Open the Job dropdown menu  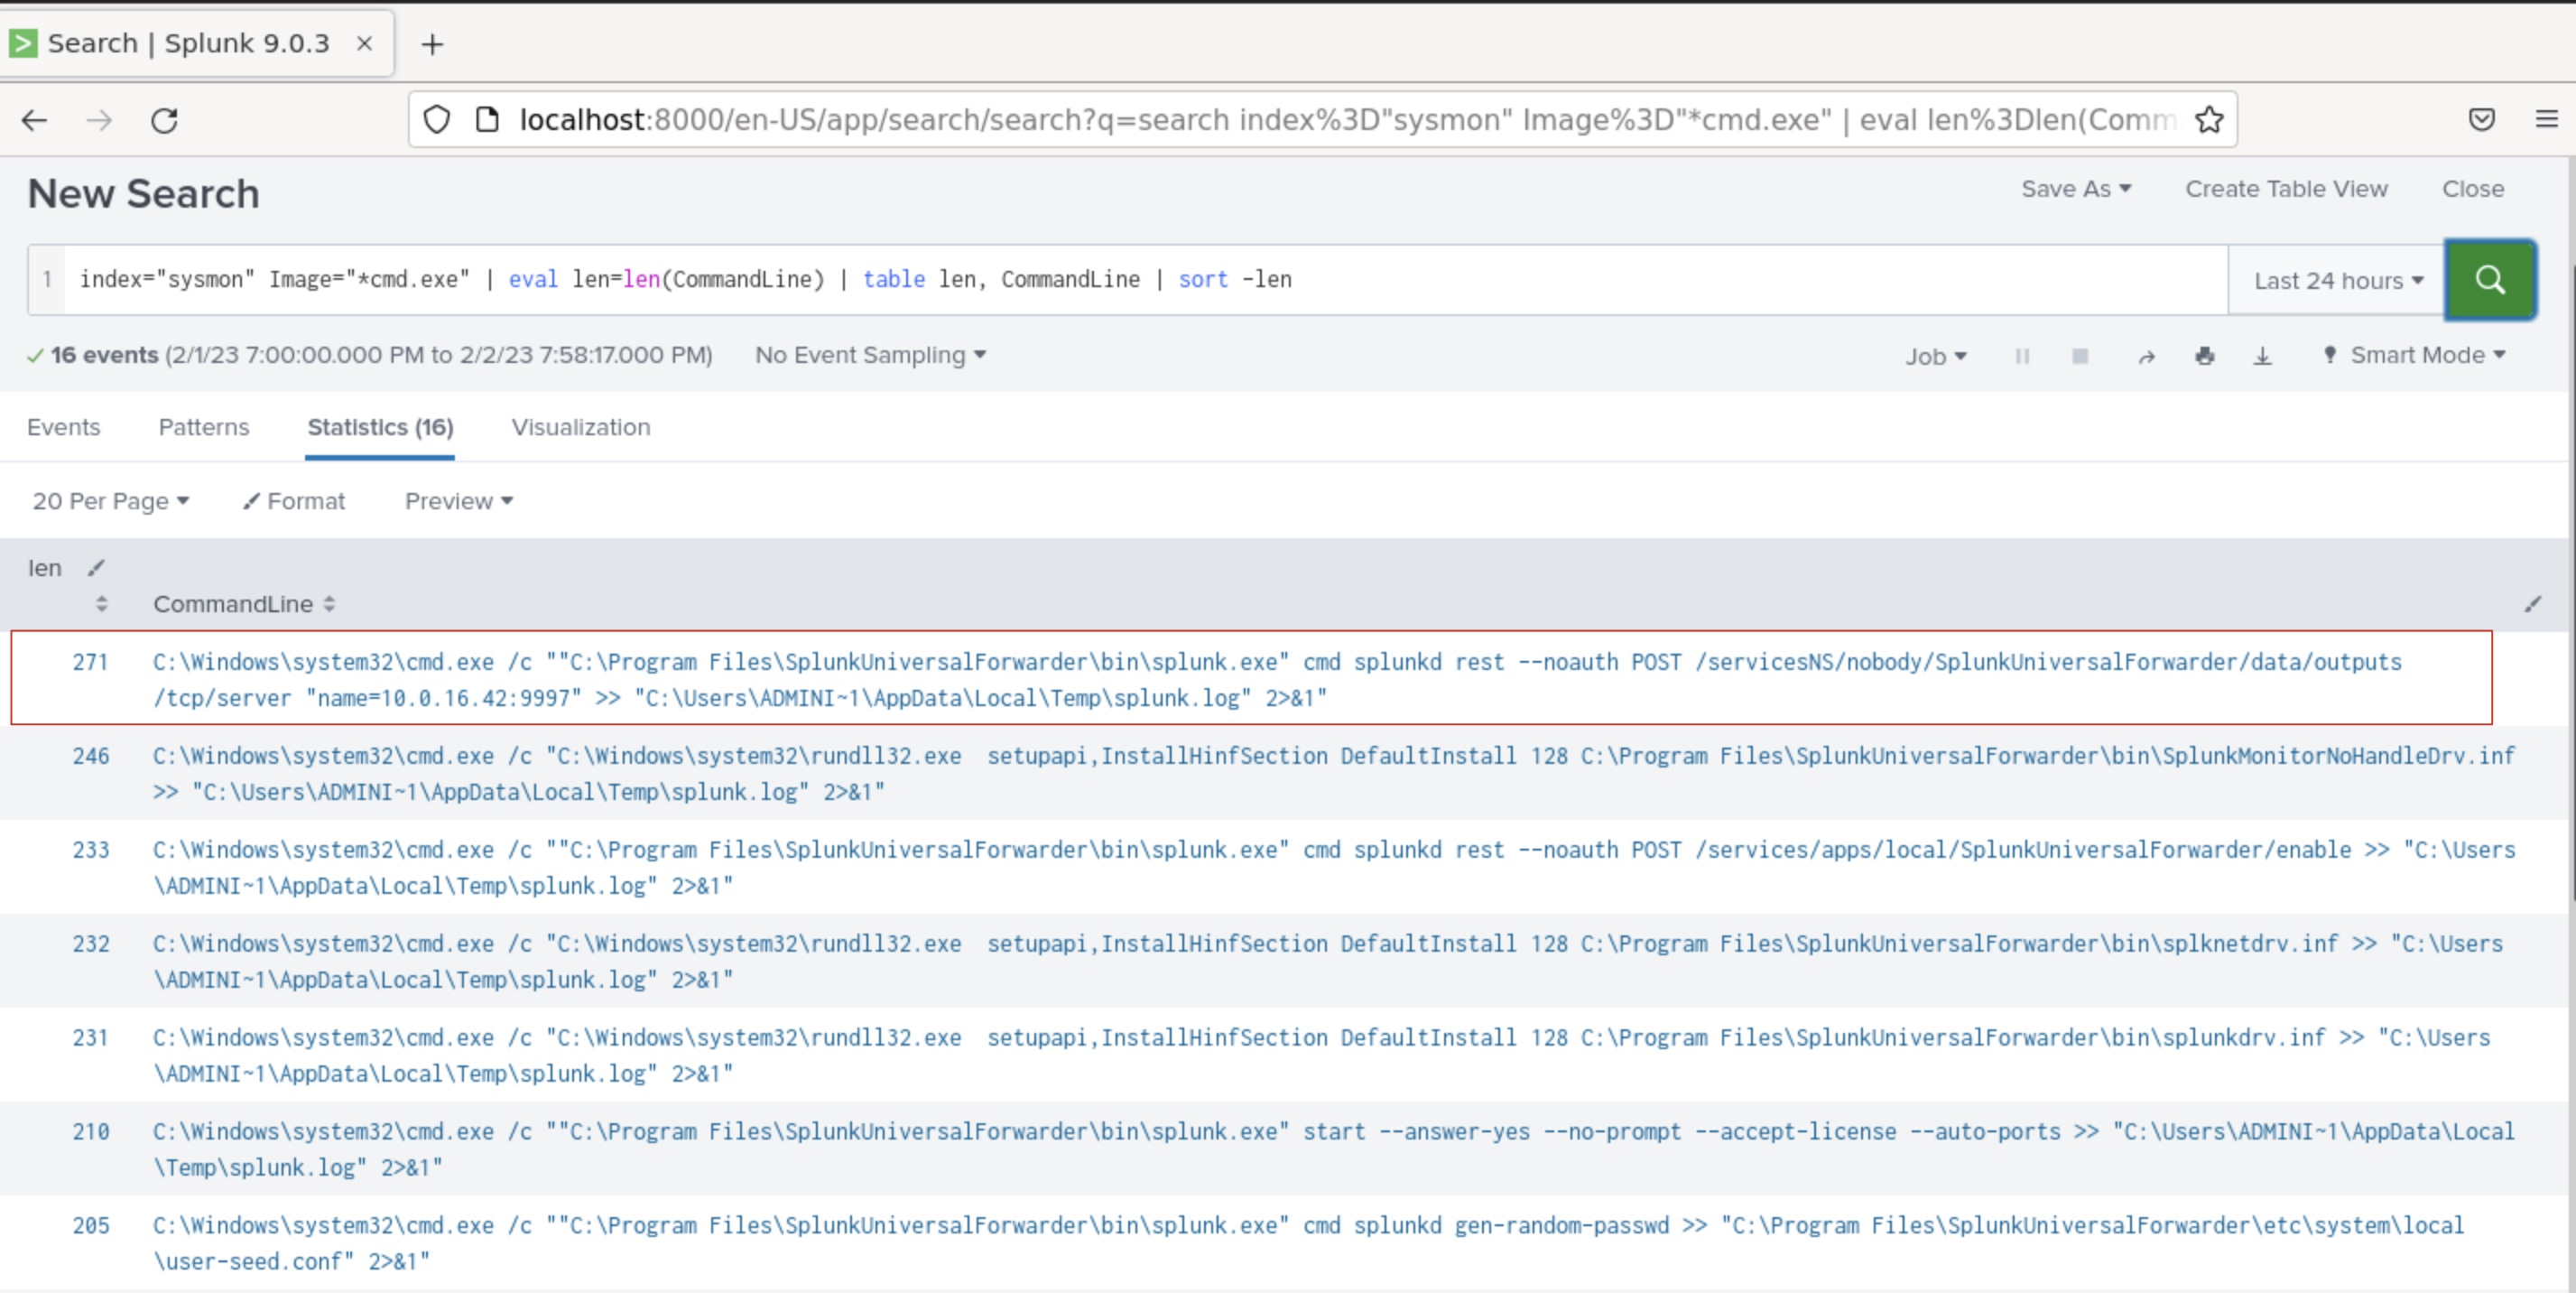click(x=1935, y=356)
